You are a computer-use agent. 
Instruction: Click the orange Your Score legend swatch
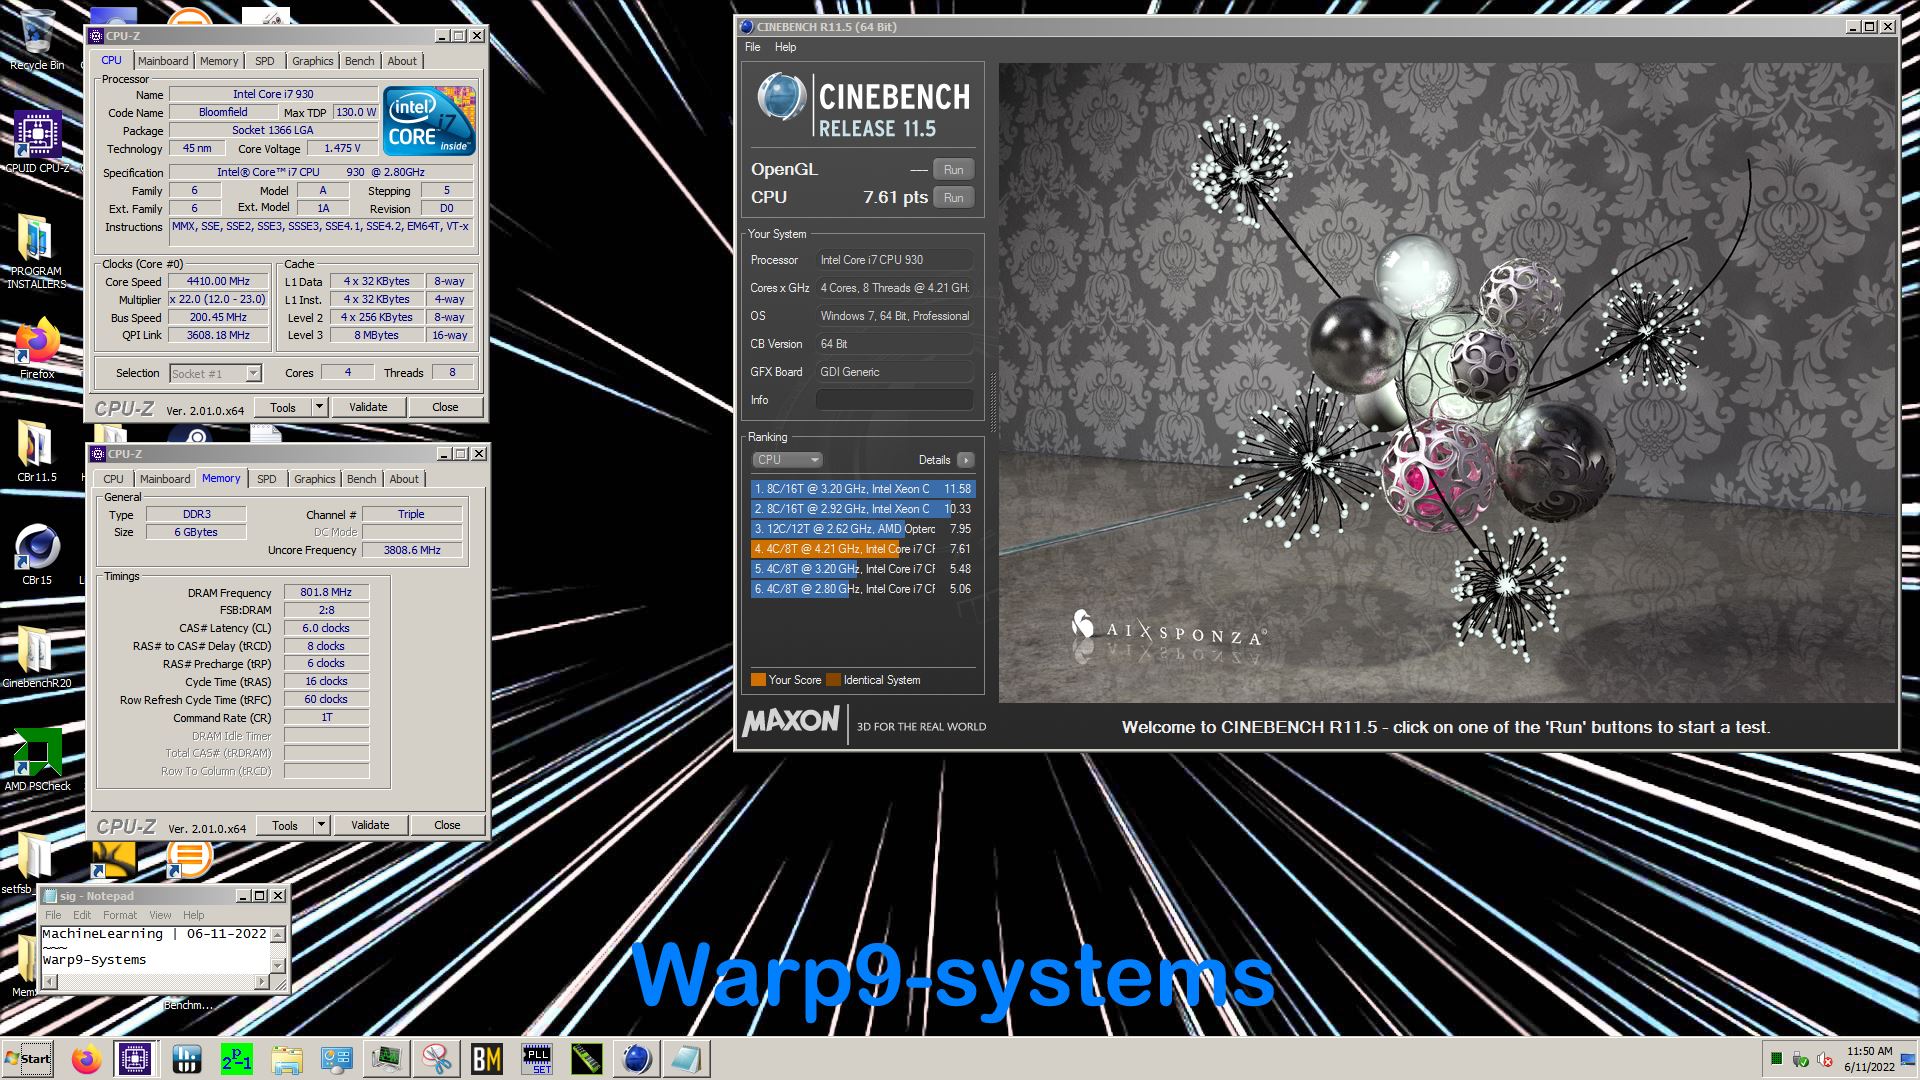pyautogui.click(x=758, y=680)
